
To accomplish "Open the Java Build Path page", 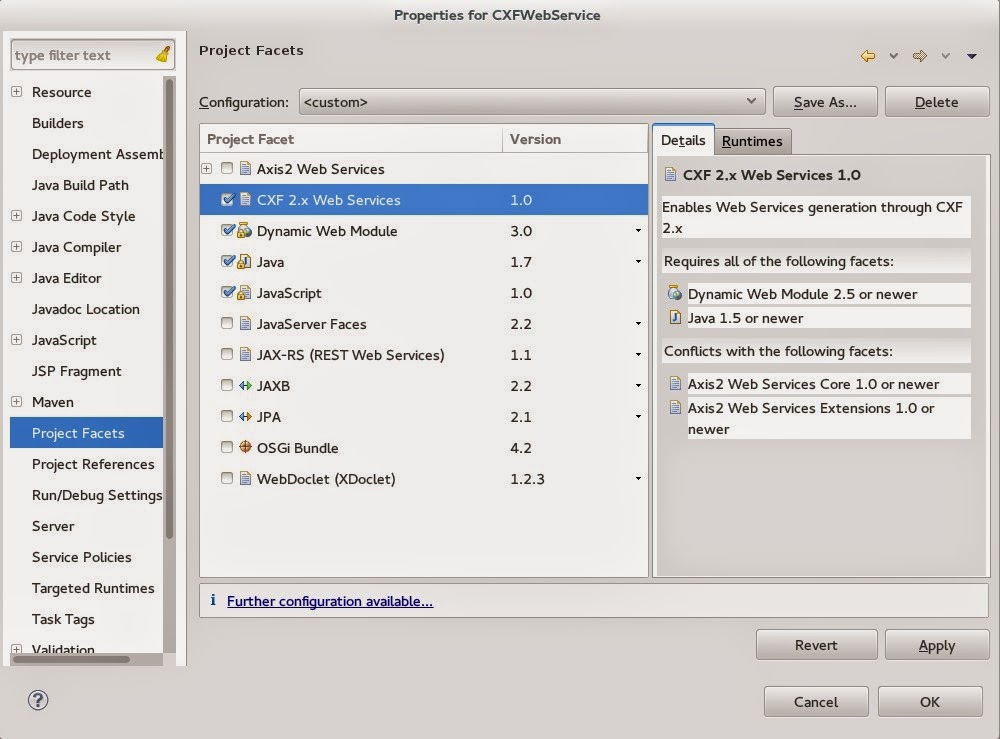I will pos(80,185).
